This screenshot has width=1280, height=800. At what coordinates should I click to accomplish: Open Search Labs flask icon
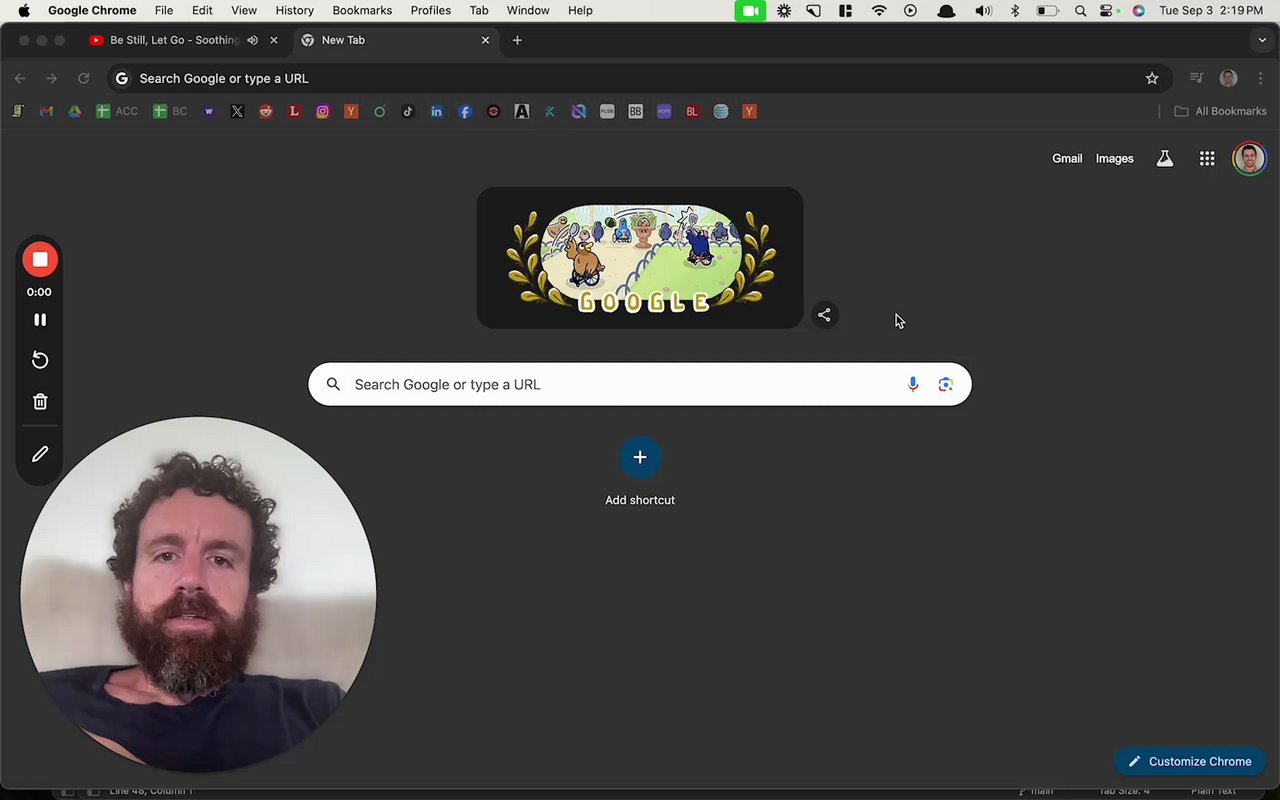(1164, 158)
